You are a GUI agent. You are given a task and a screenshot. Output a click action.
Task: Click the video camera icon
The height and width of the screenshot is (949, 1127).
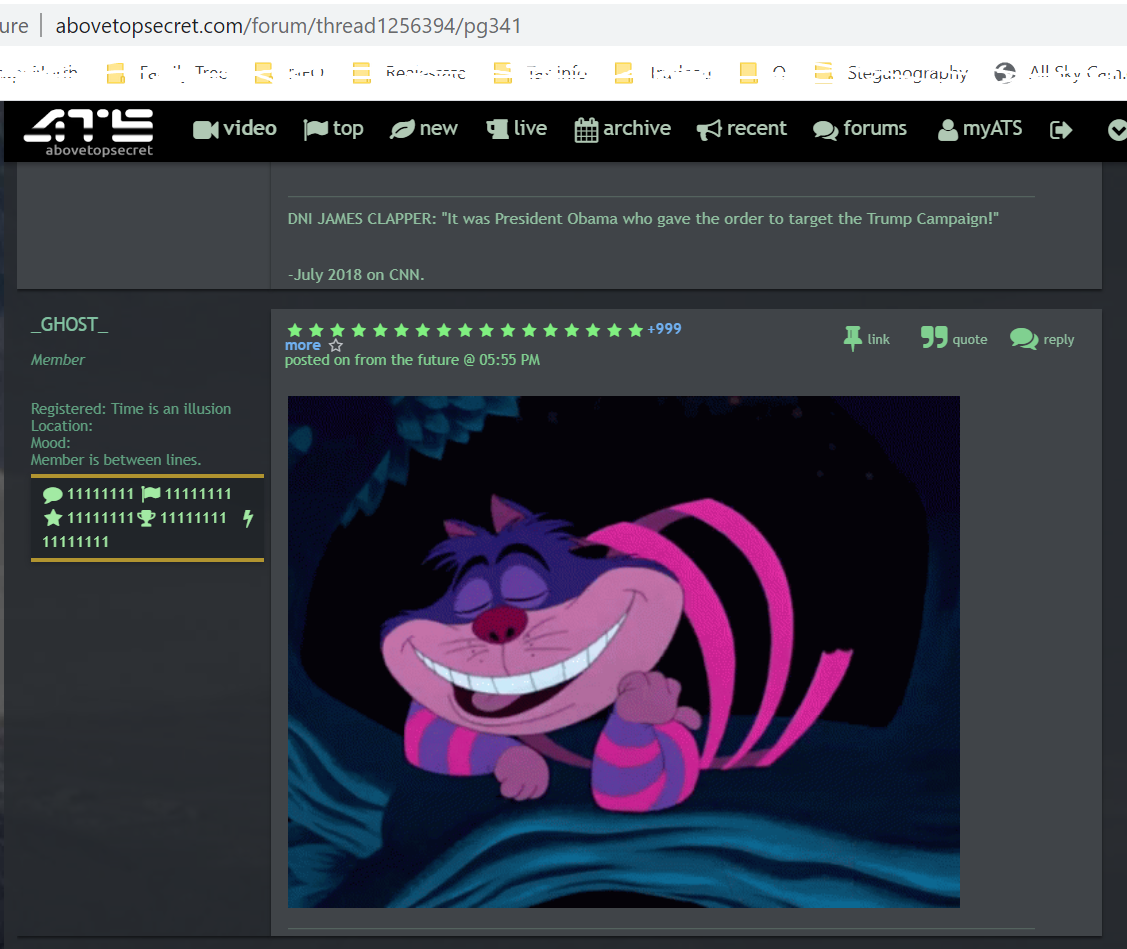(x=206, y=130)
